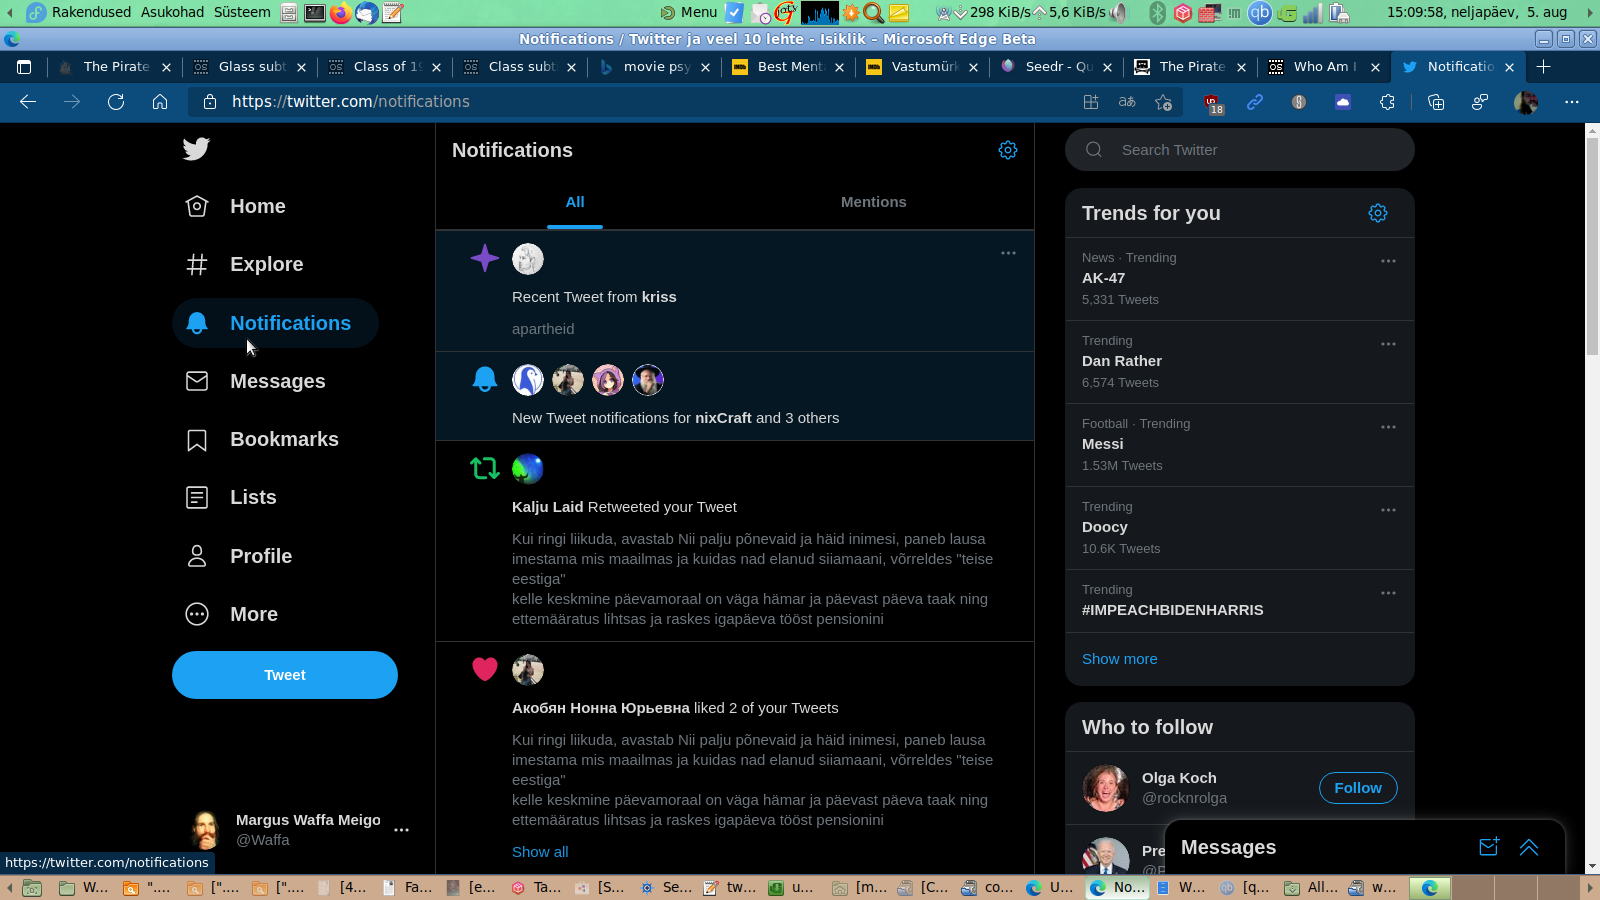Click the browser back button
This screenshot has height=900, width=1600.
tap(28, 102)
